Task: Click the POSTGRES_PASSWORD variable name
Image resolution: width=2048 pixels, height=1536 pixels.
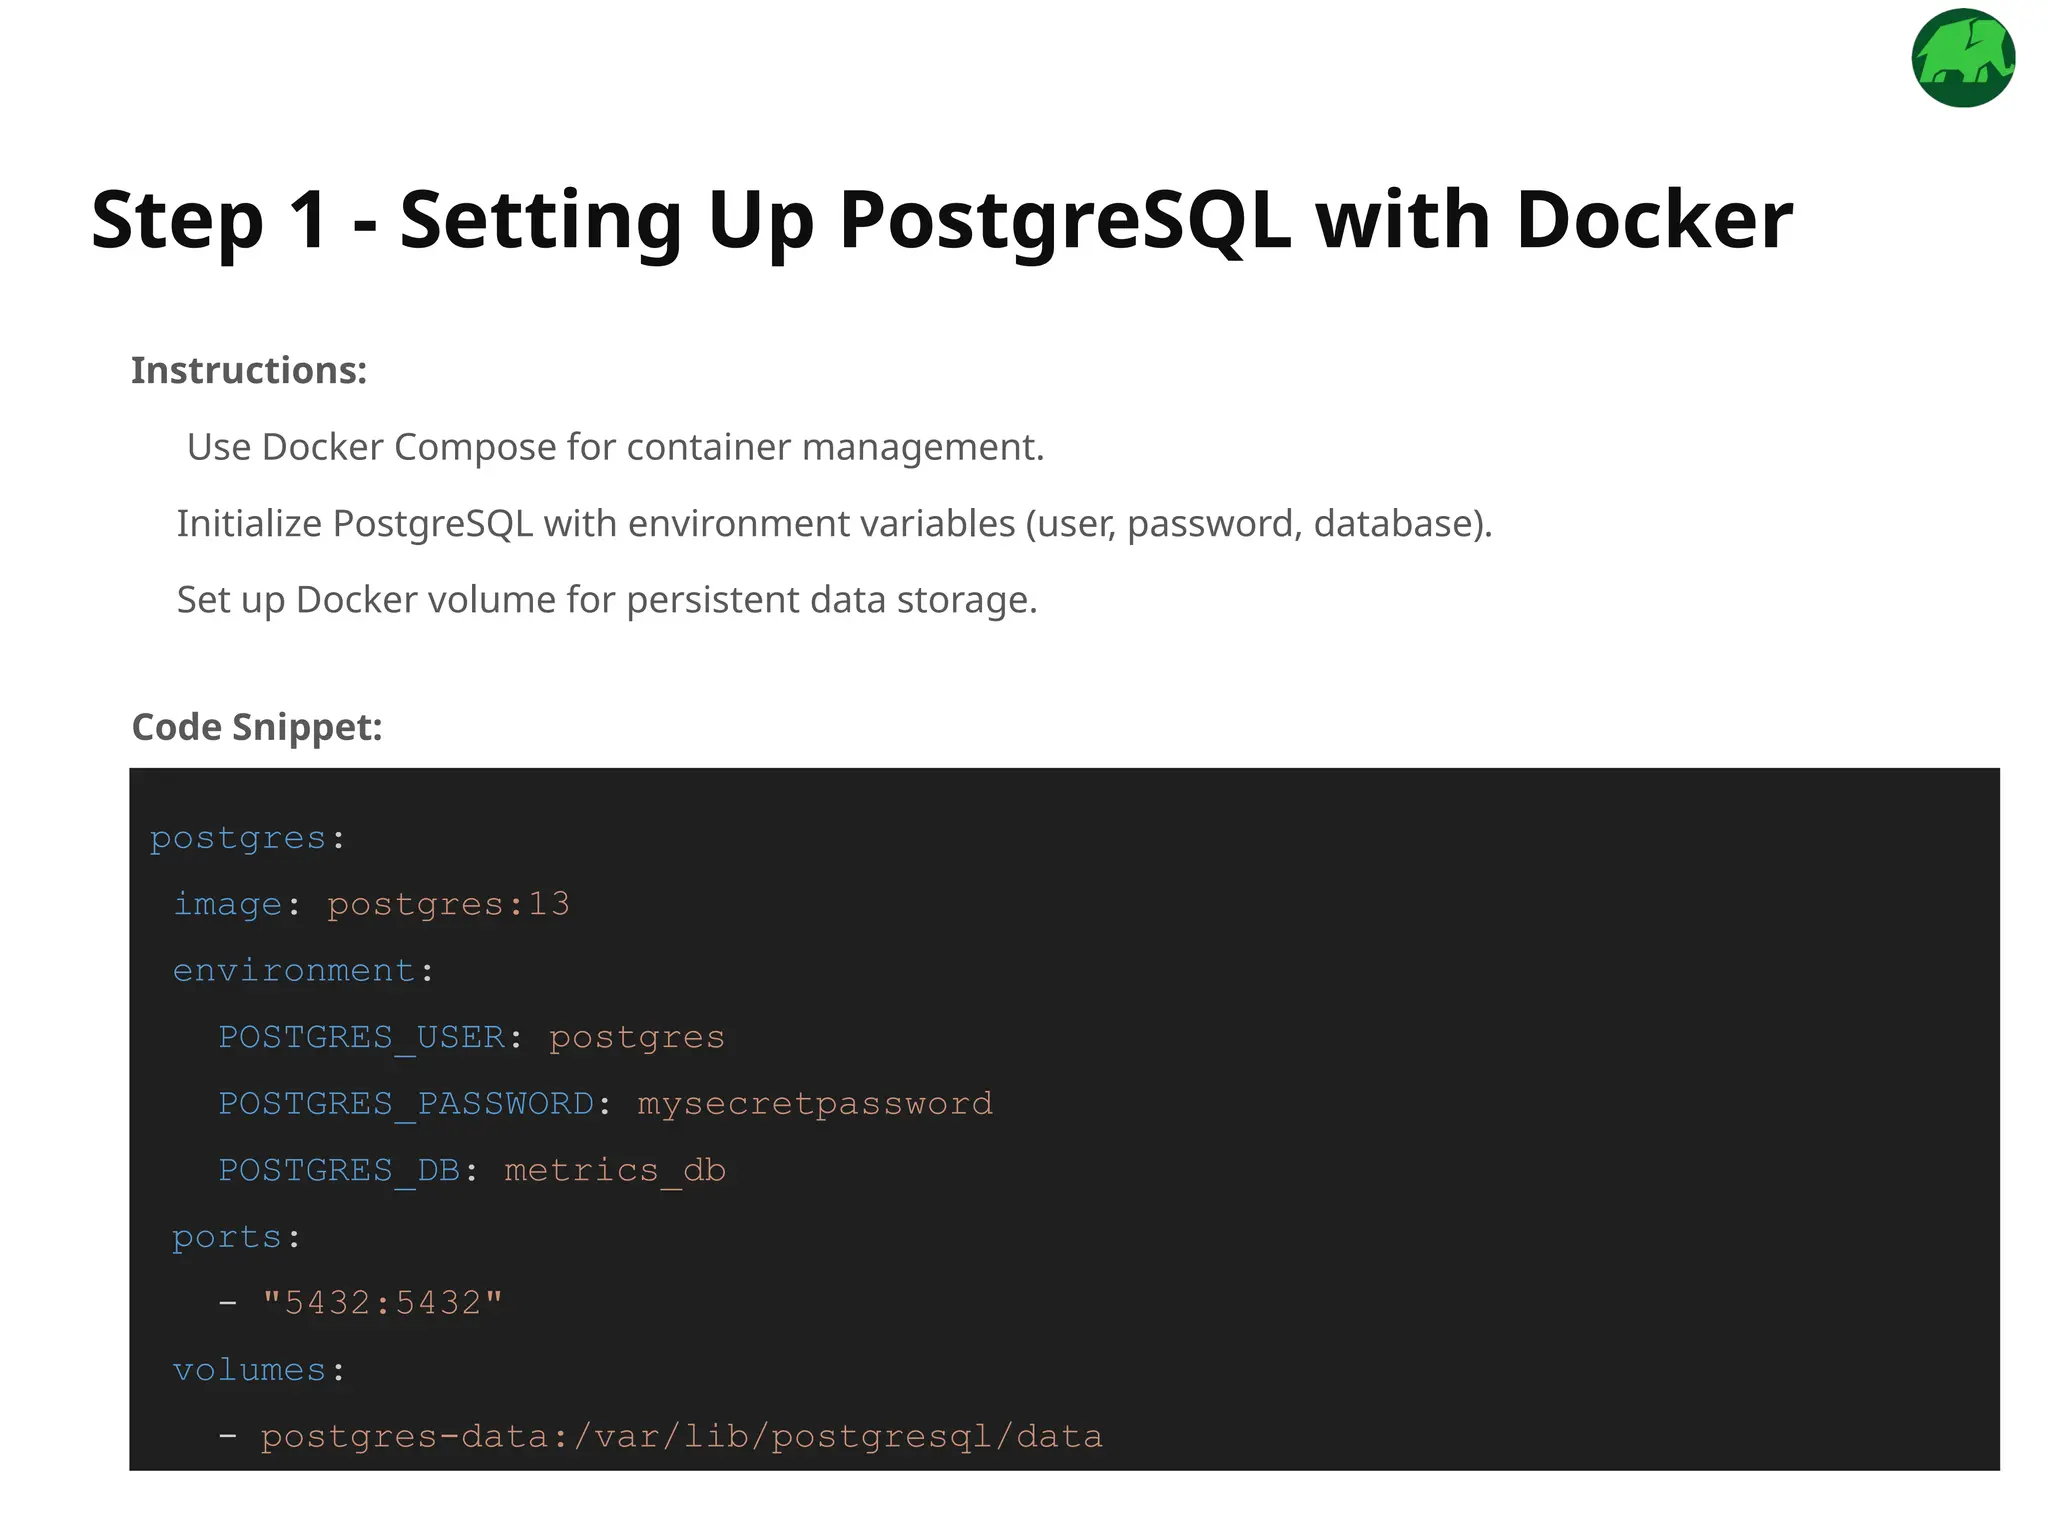Action: click(406, 1104)
